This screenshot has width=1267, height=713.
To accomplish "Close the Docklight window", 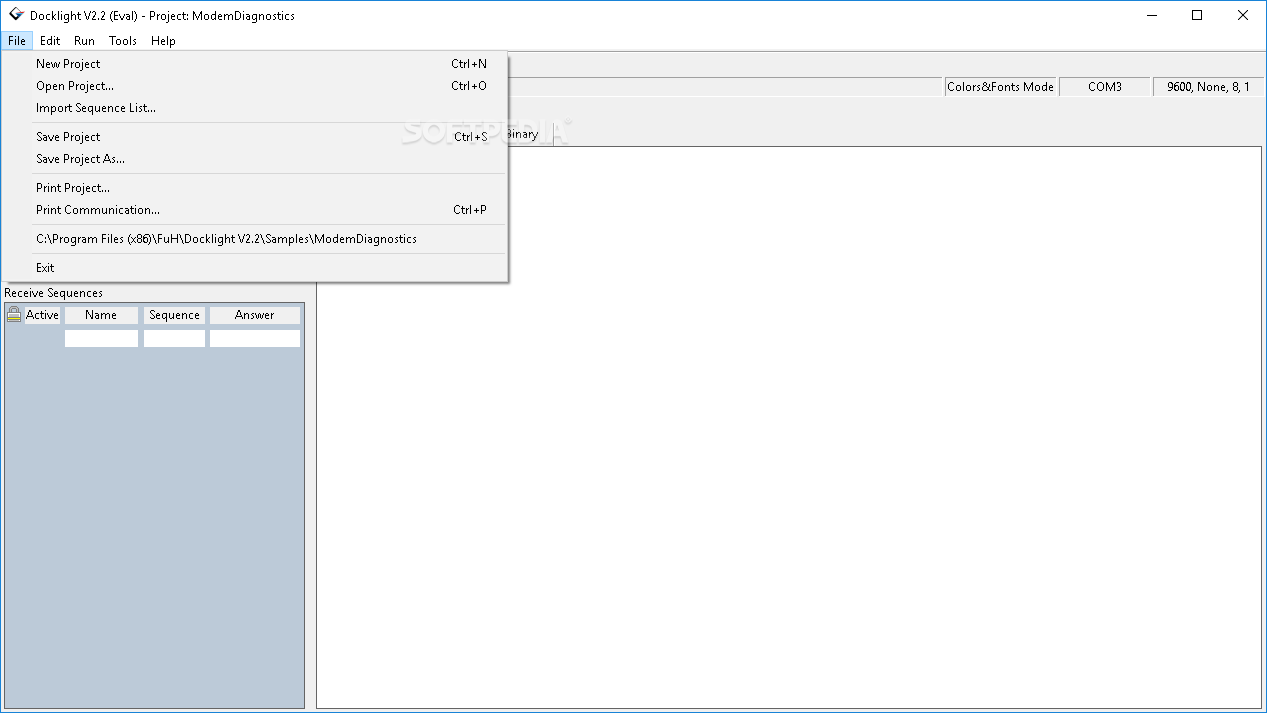I will pos(1243,15).
